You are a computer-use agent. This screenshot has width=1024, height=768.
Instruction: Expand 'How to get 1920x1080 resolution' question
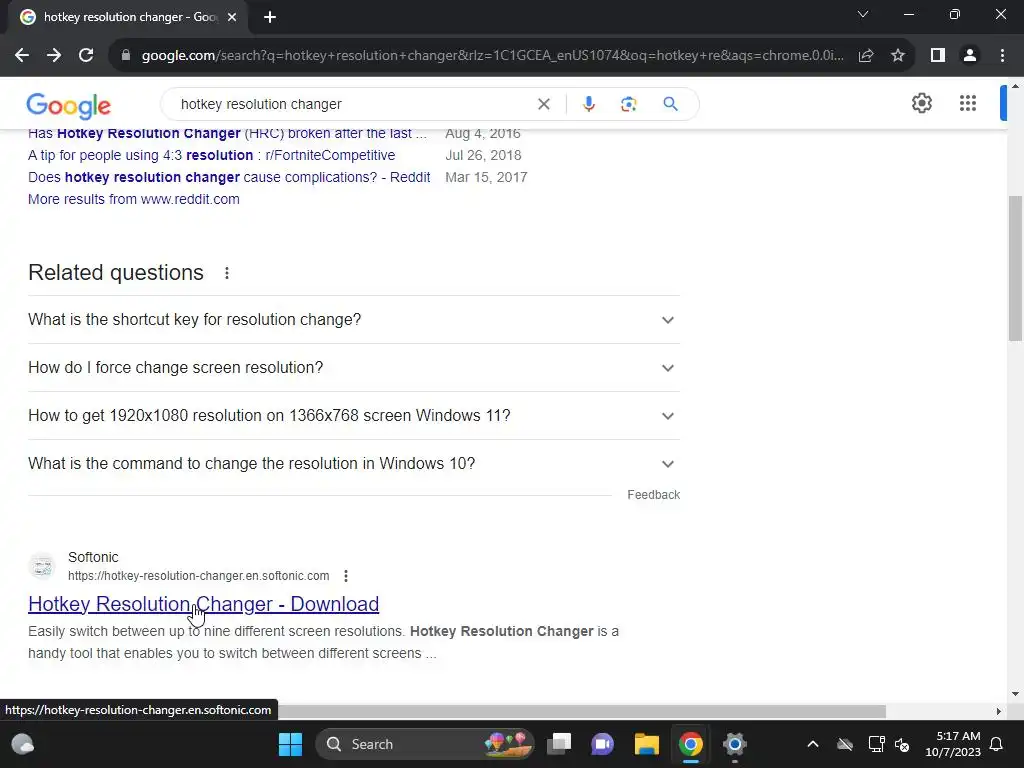[x=353, y=416]
